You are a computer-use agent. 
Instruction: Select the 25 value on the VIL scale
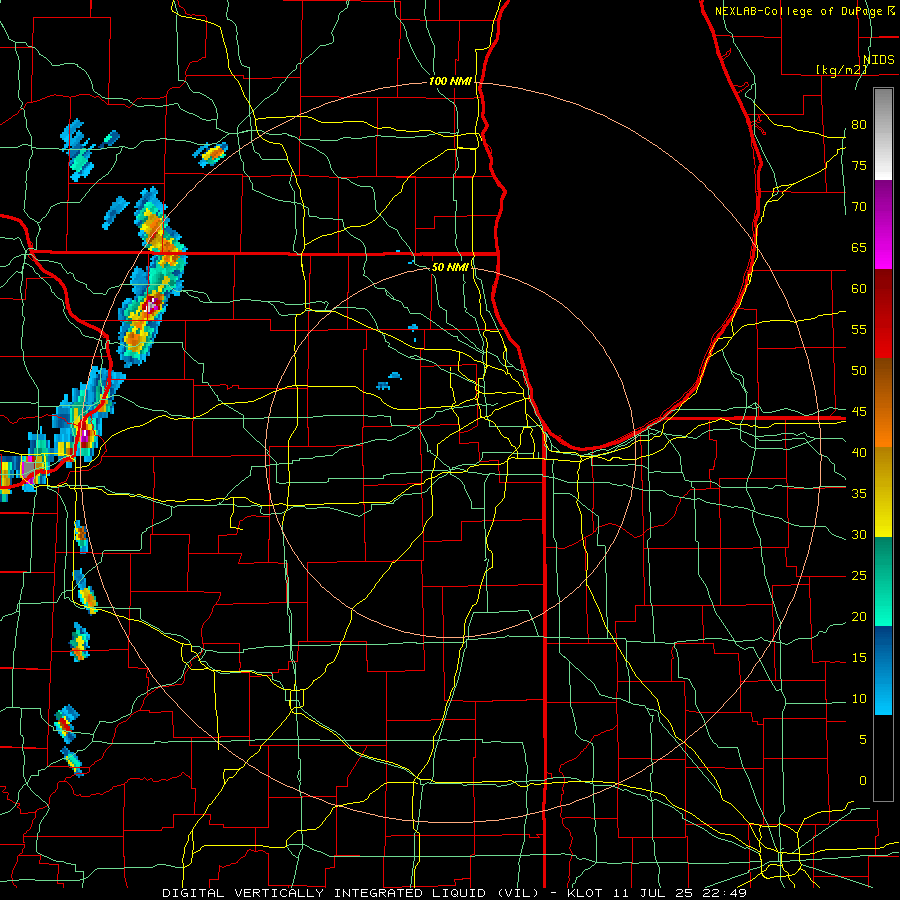[859, 576]
